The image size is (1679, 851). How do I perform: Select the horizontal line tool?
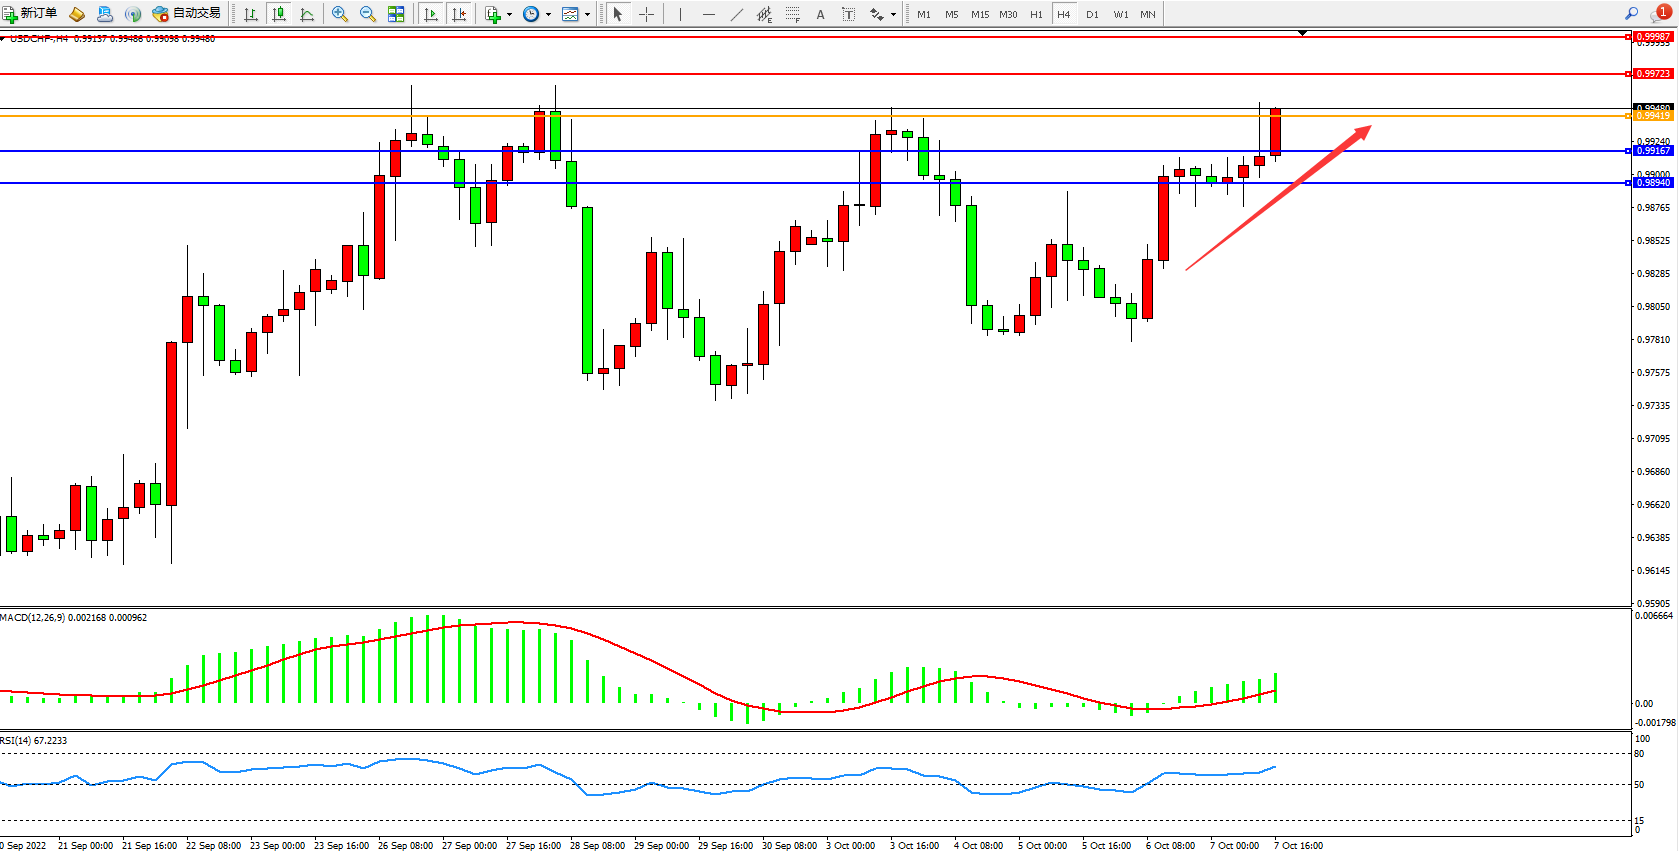[708, 14]
